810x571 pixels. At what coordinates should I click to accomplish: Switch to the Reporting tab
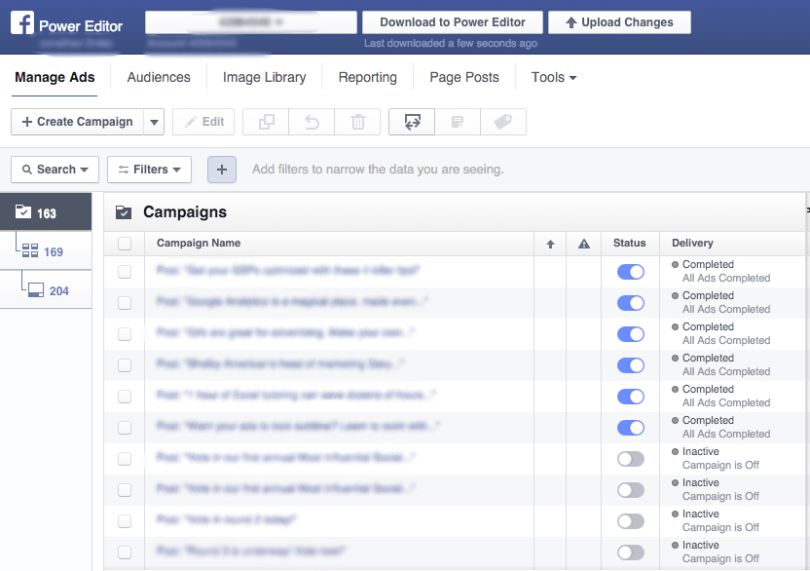point(368,78)
